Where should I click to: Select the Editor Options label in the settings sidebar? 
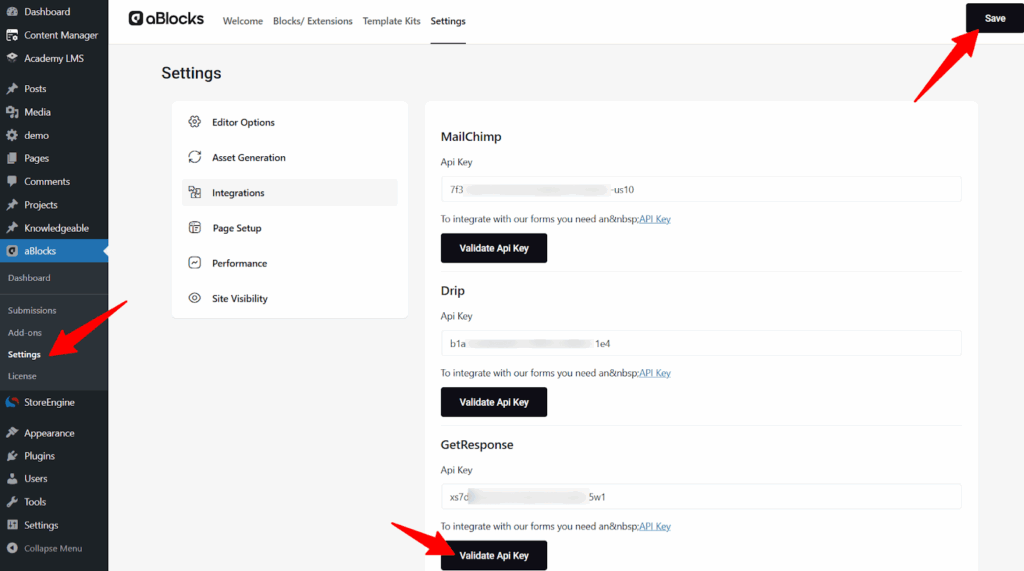click(x=243, y=122)
